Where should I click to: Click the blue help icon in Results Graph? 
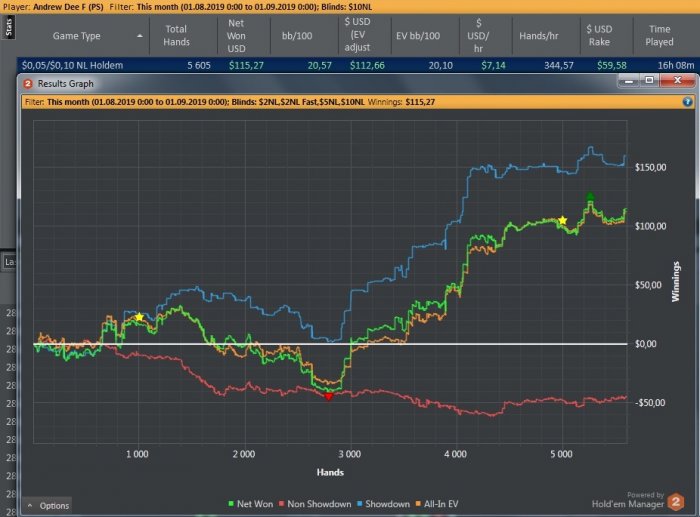[688, 102]
